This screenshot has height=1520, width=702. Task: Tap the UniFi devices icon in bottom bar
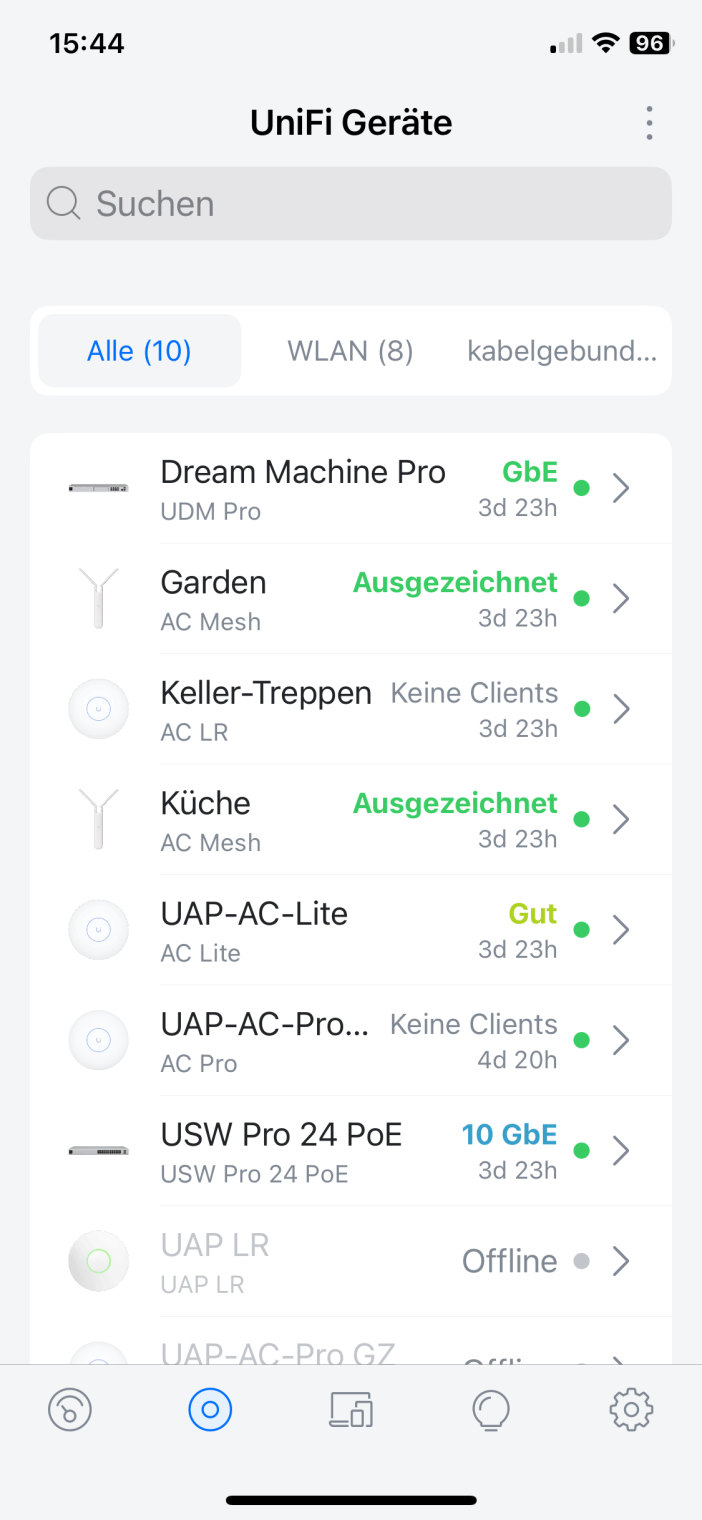click(210, 1410)
